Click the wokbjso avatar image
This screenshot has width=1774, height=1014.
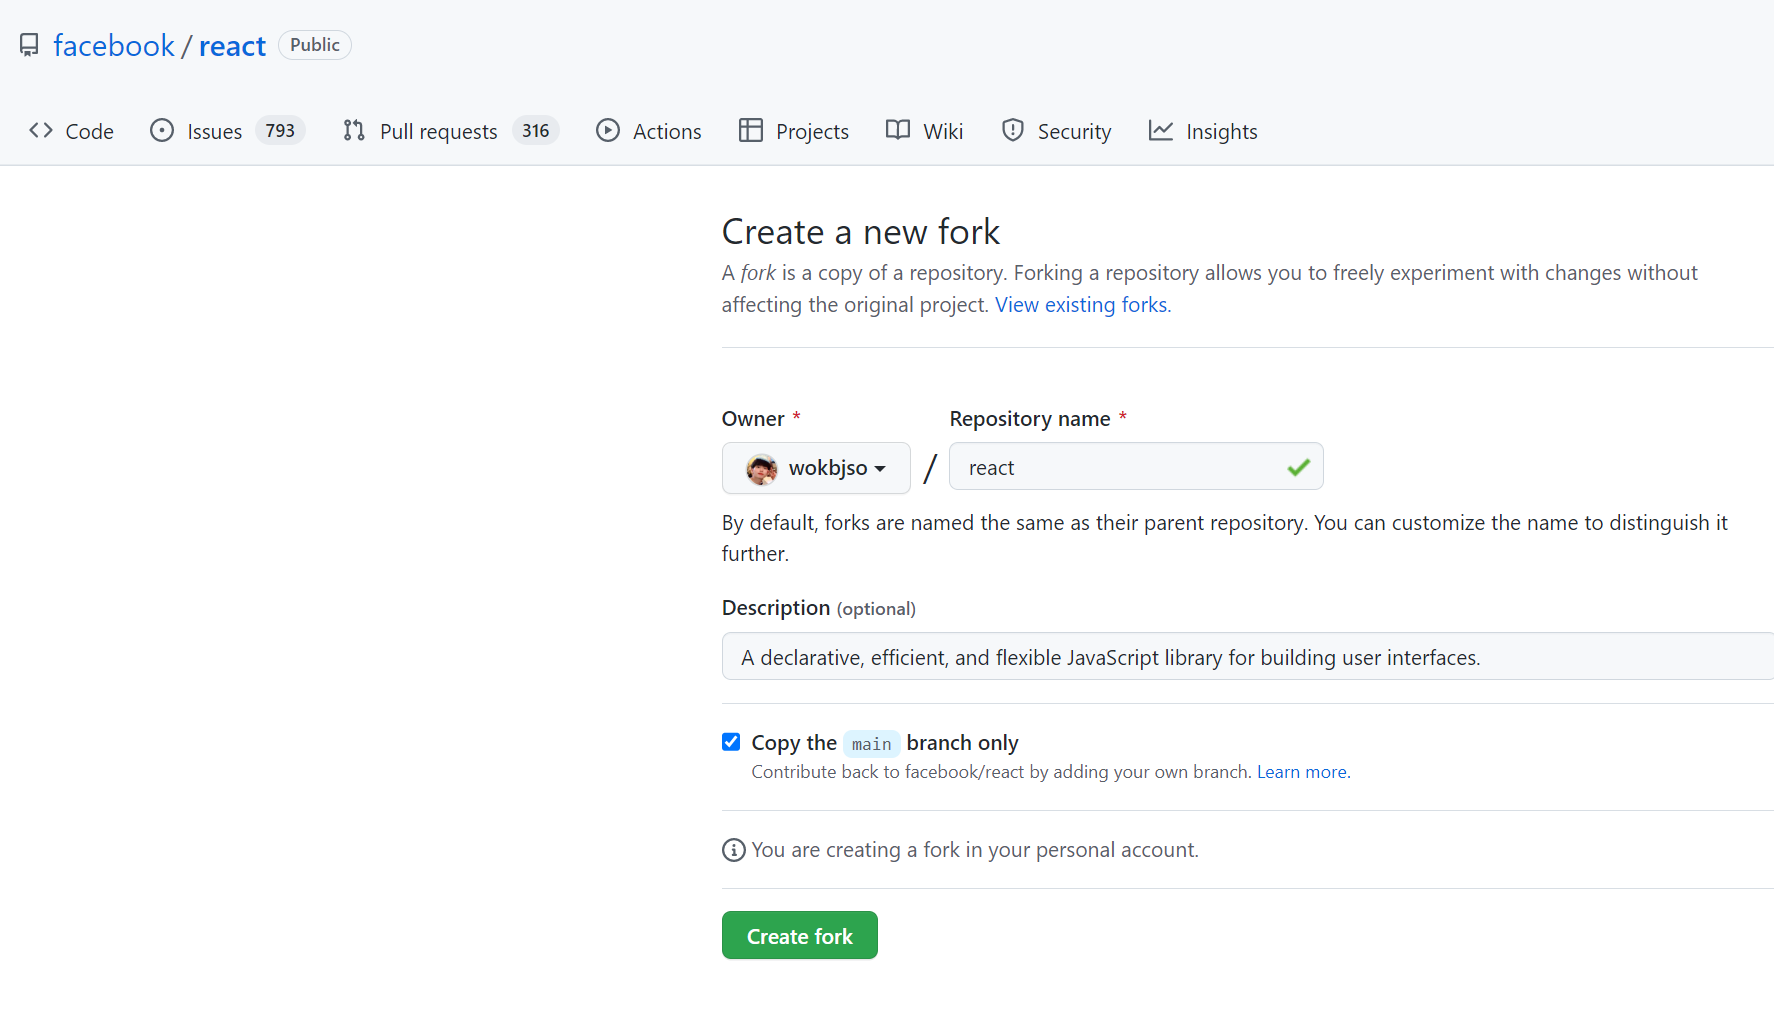(x=762, y=469)
